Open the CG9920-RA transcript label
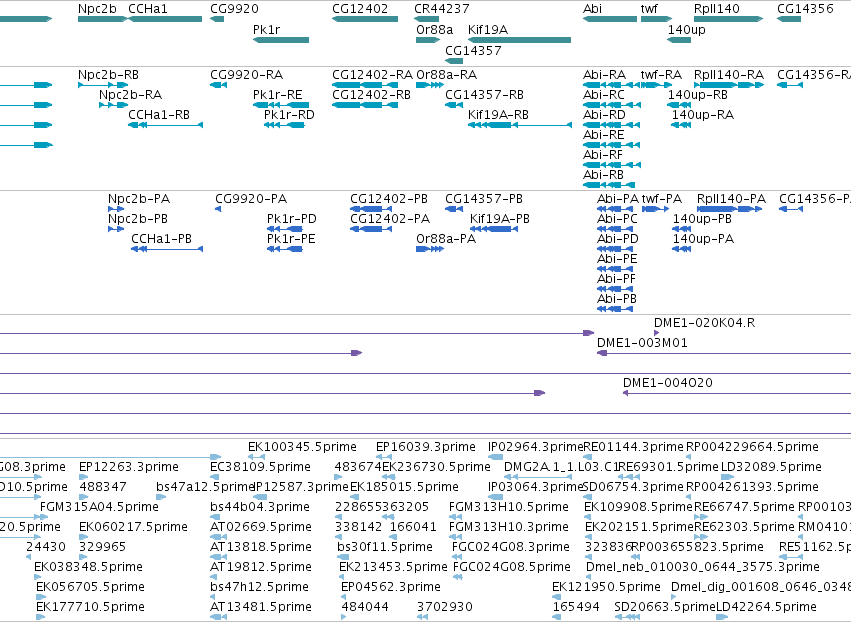The image size is (851, 622). [246, 74]
